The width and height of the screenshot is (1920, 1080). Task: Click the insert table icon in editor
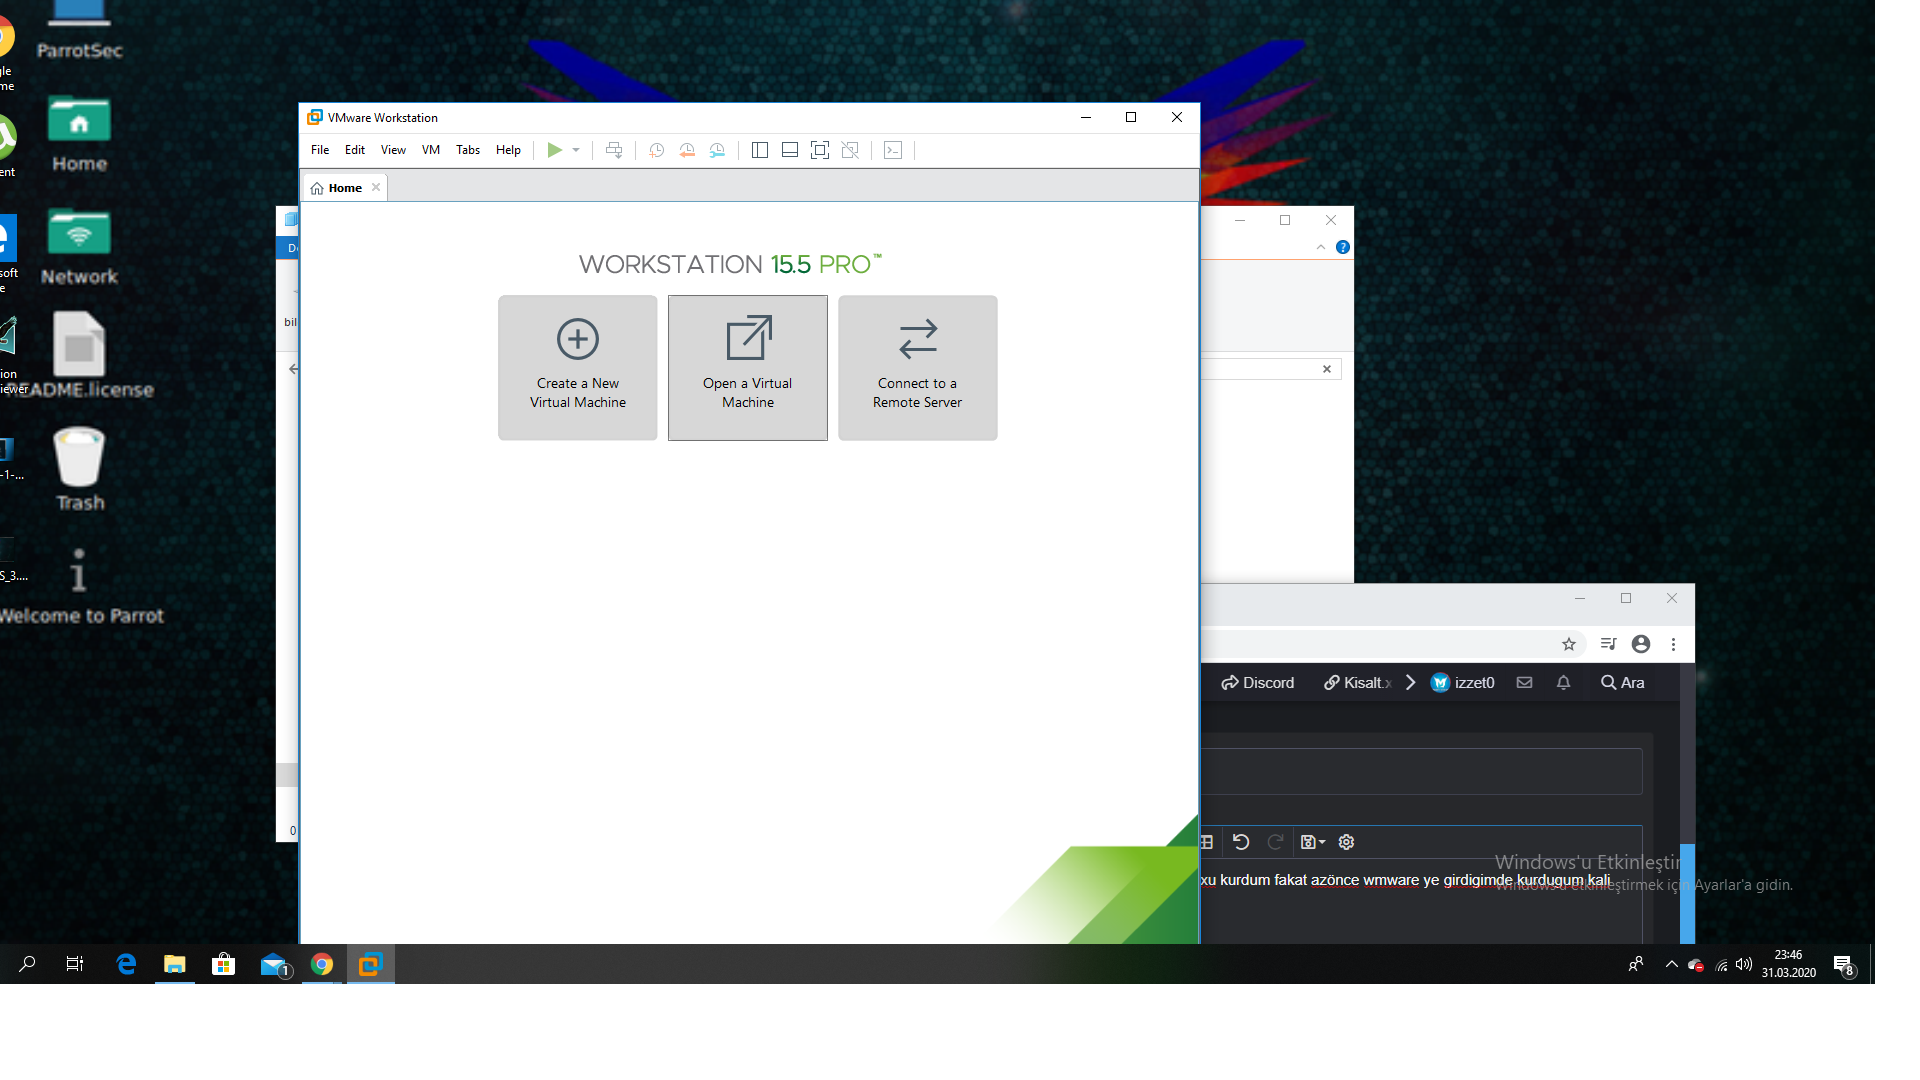coord(1207,842)
